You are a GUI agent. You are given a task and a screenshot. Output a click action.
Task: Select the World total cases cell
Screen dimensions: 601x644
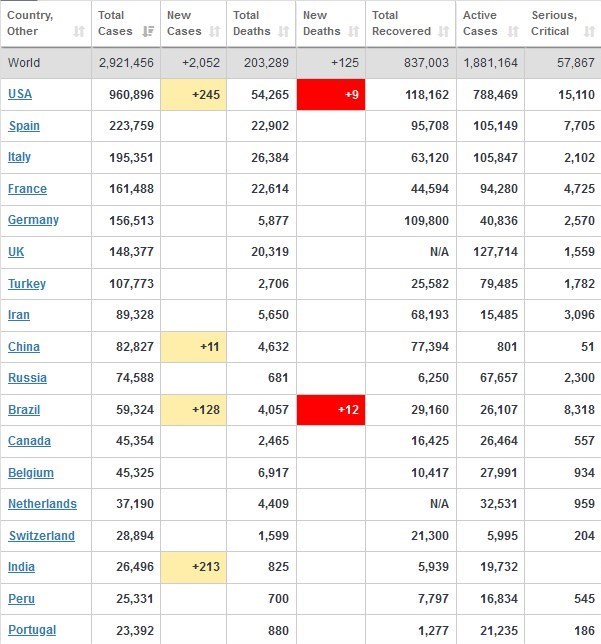125,63
